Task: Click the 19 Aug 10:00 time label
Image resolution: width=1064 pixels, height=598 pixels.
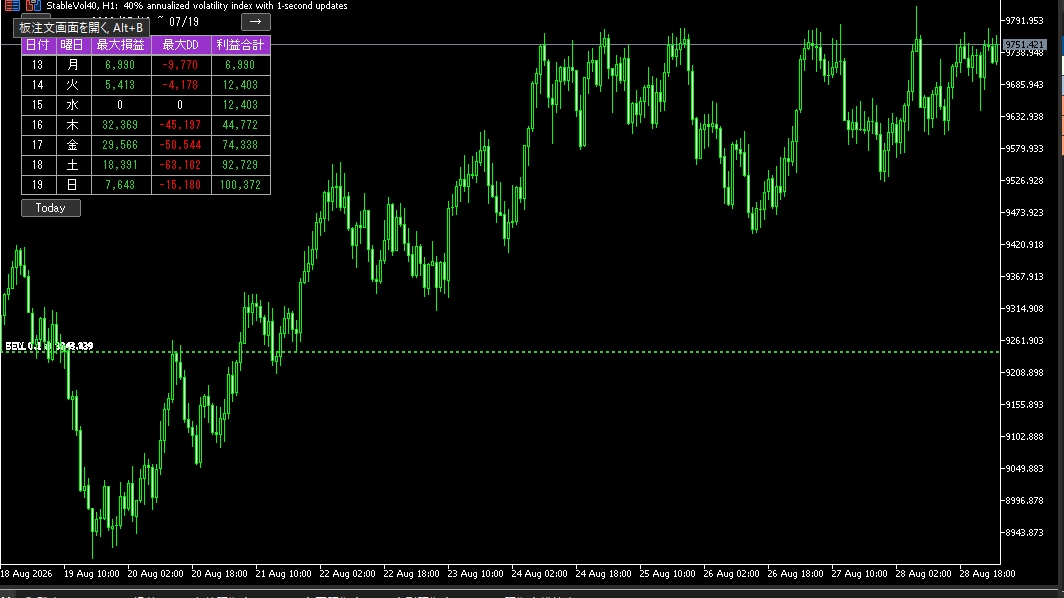Action: (92, 574)
